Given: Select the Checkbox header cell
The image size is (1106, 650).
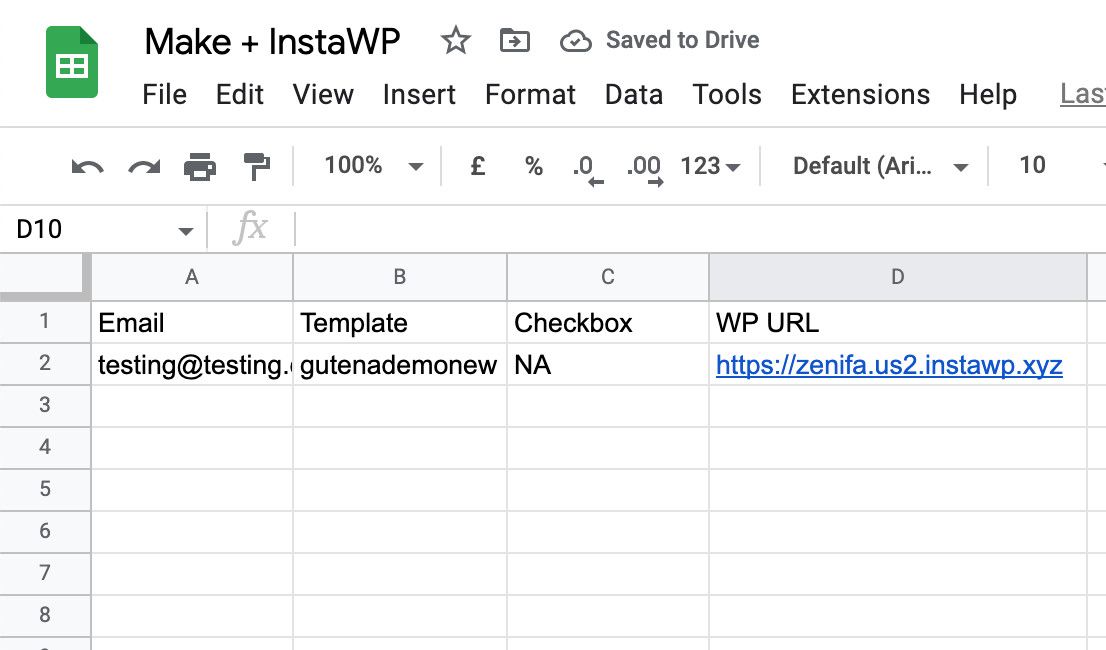Looking at the screenshot, I should (607, 322).
